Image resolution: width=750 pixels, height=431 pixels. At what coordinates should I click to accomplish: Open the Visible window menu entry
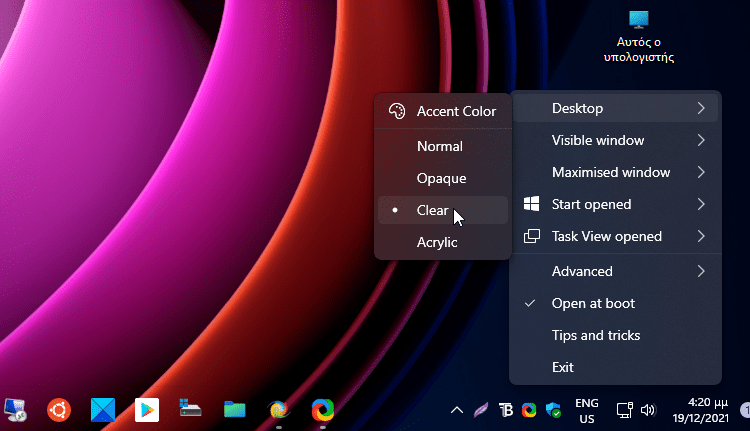tap(615, 140)
